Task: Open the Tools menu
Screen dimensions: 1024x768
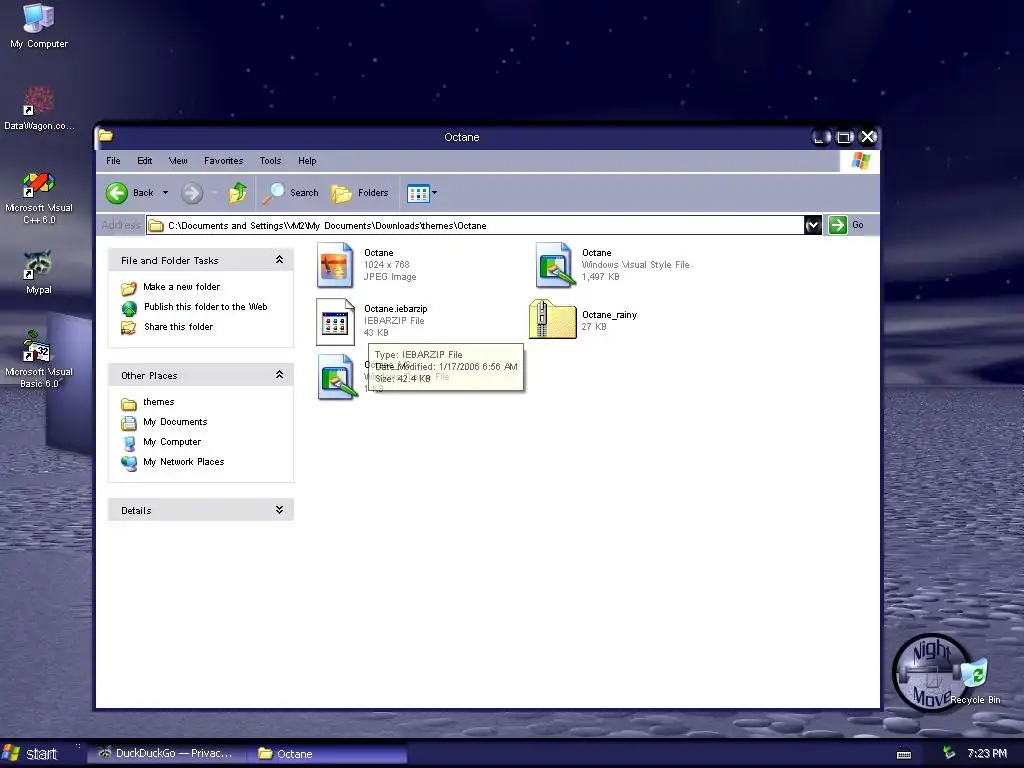Action: (270, 161)
